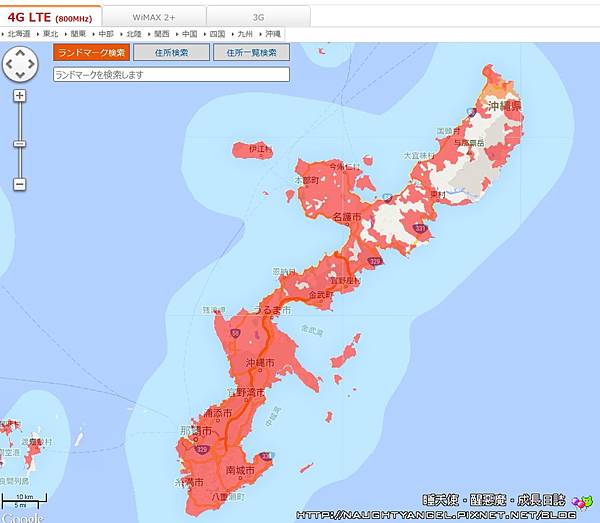
Task: Open the 沖縄 region link
Action: tap(273, 34)
